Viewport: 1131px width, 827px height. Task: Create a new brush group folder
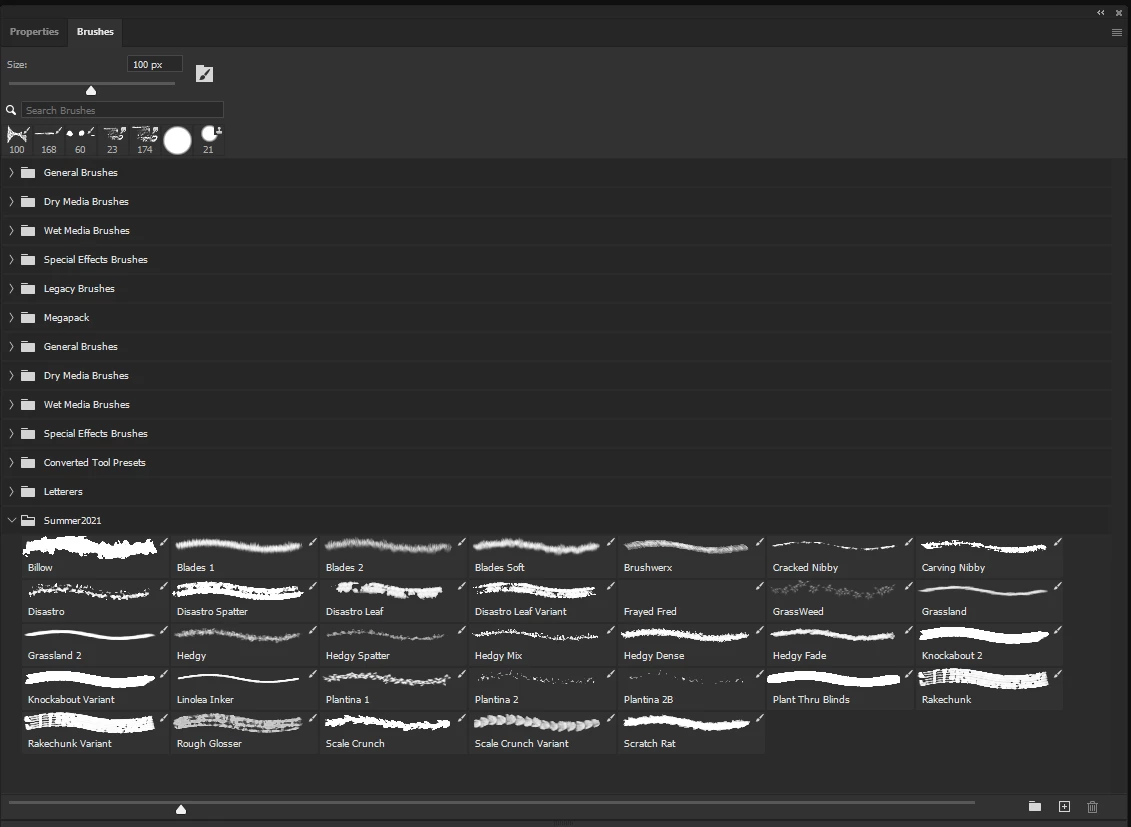coord(1035,806)
